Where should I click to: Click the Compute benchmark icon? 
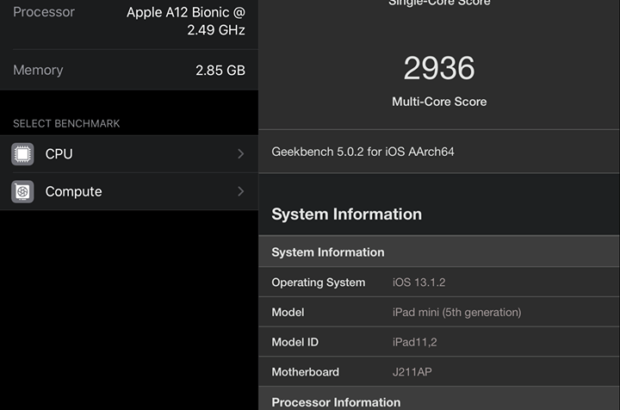(23, 191)
